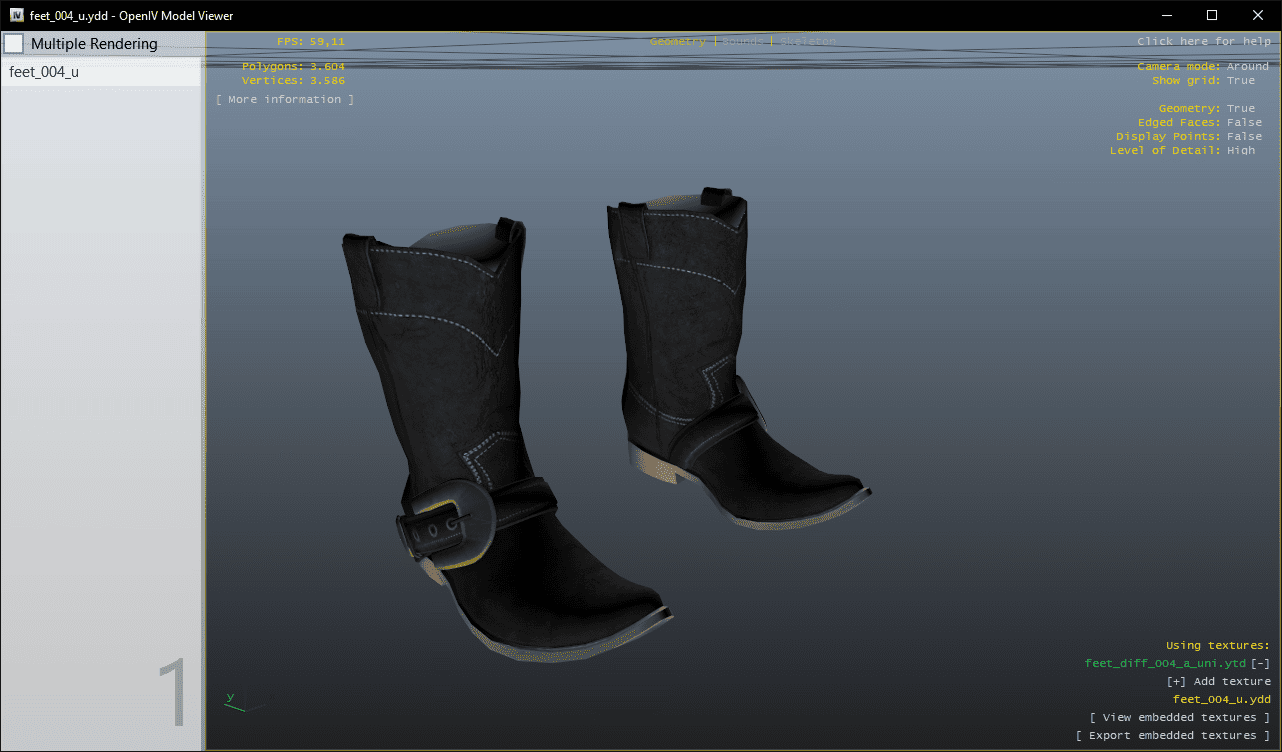Click View embedded textures
1282x752 pixels.
(x=1179, y=718)
